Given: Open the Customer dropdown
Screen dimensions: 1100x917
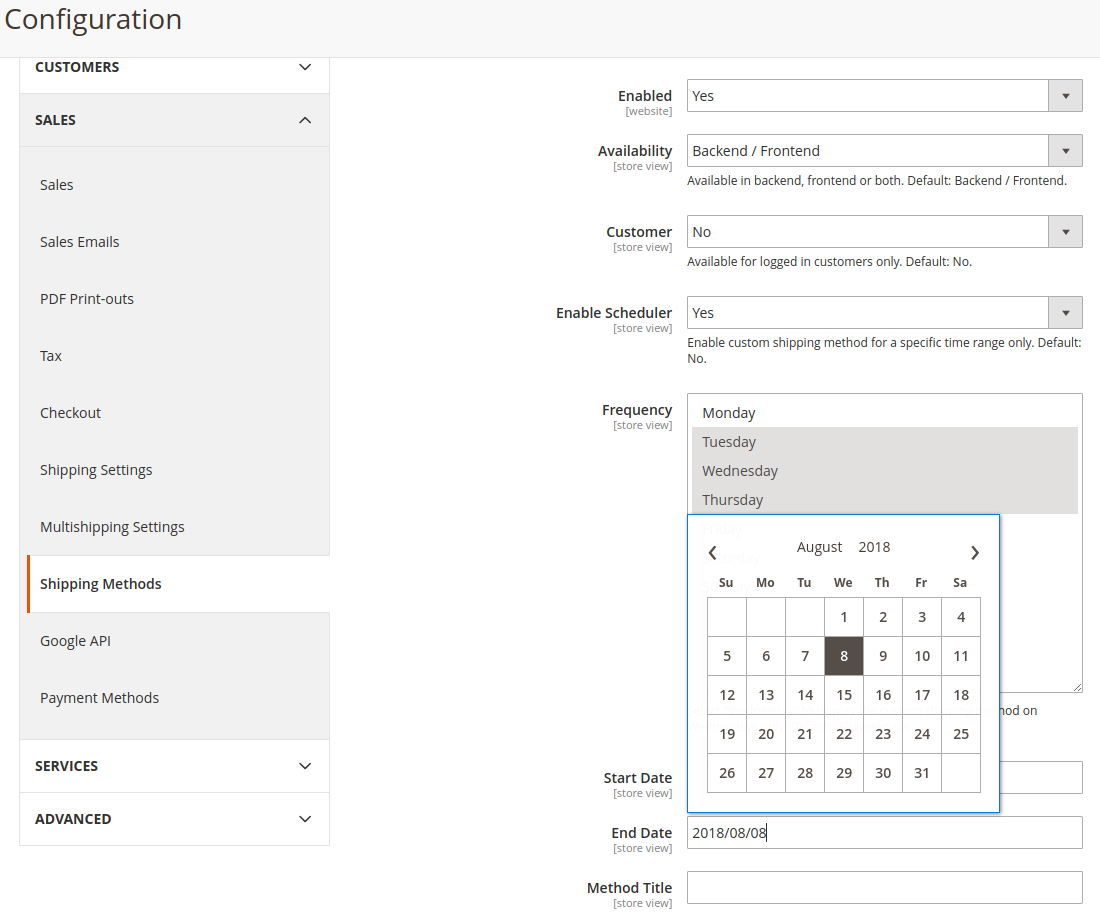Looking at the screenshot, I should coord(884,232).
